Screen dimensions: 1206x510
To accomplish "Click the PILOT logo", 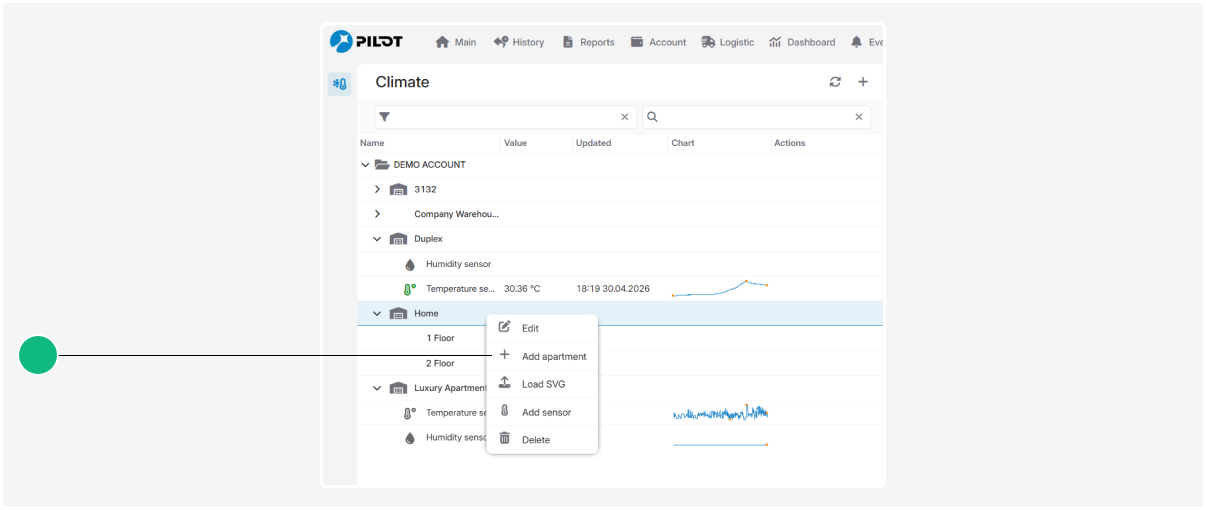I will click(x=366, y=41).
